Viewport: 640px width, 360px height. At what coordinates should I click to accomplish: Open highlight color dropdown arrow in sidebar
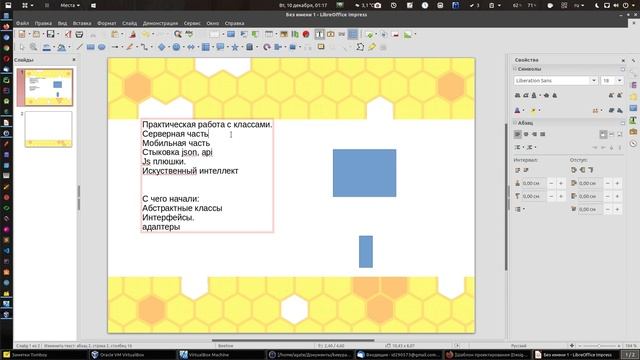[x=539, y=111]
